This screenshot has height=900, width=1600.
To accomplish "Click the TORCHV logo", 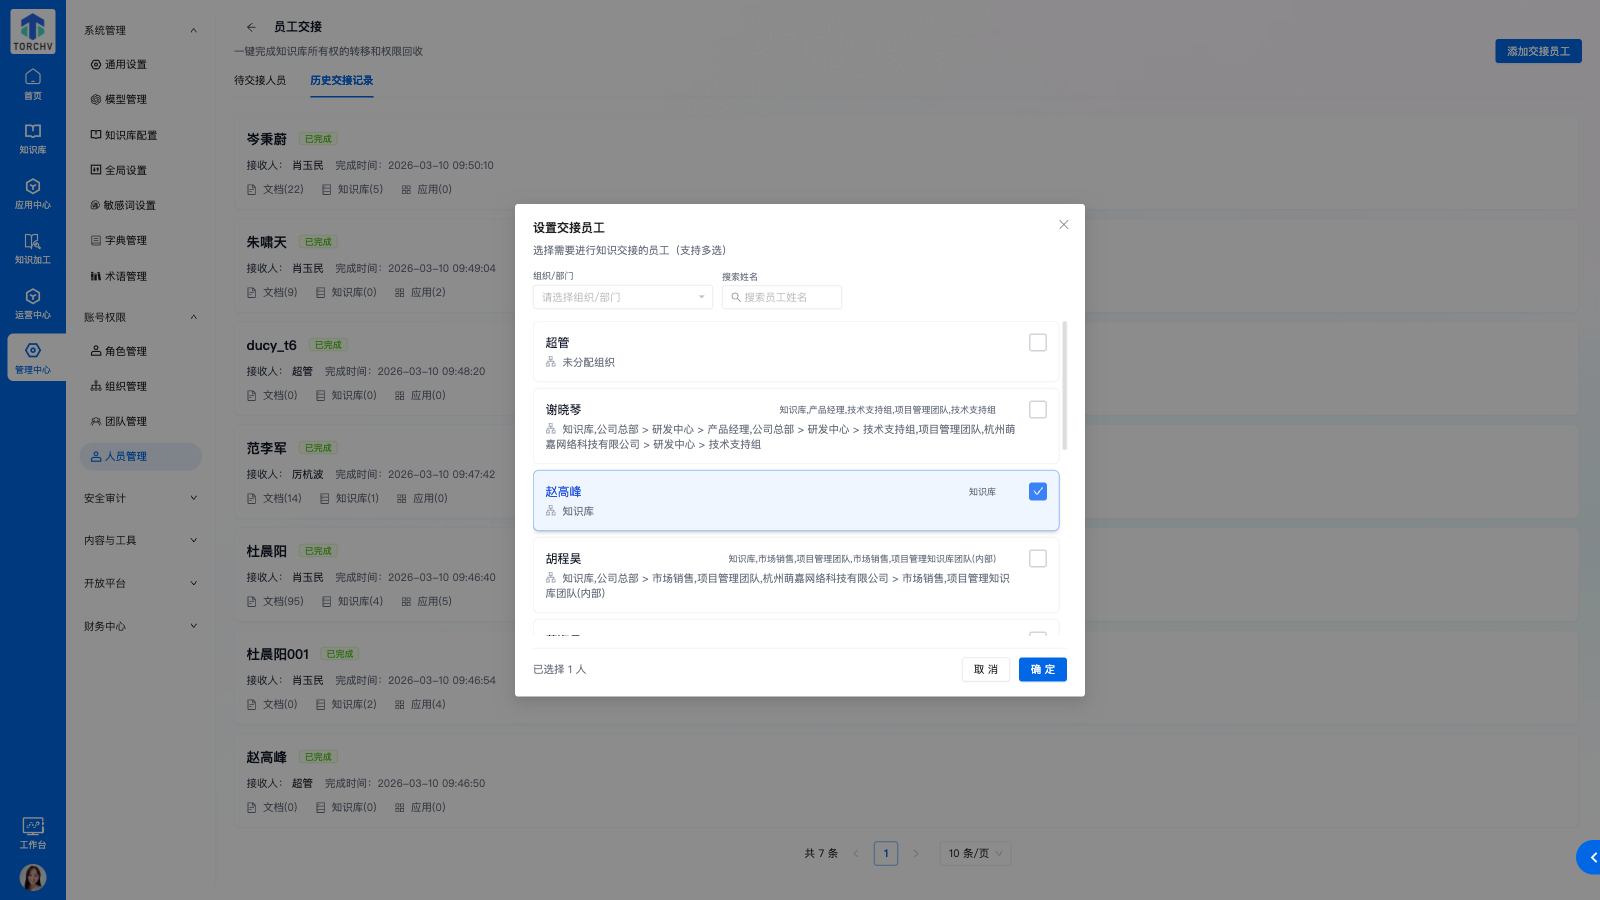I will 32,31.
